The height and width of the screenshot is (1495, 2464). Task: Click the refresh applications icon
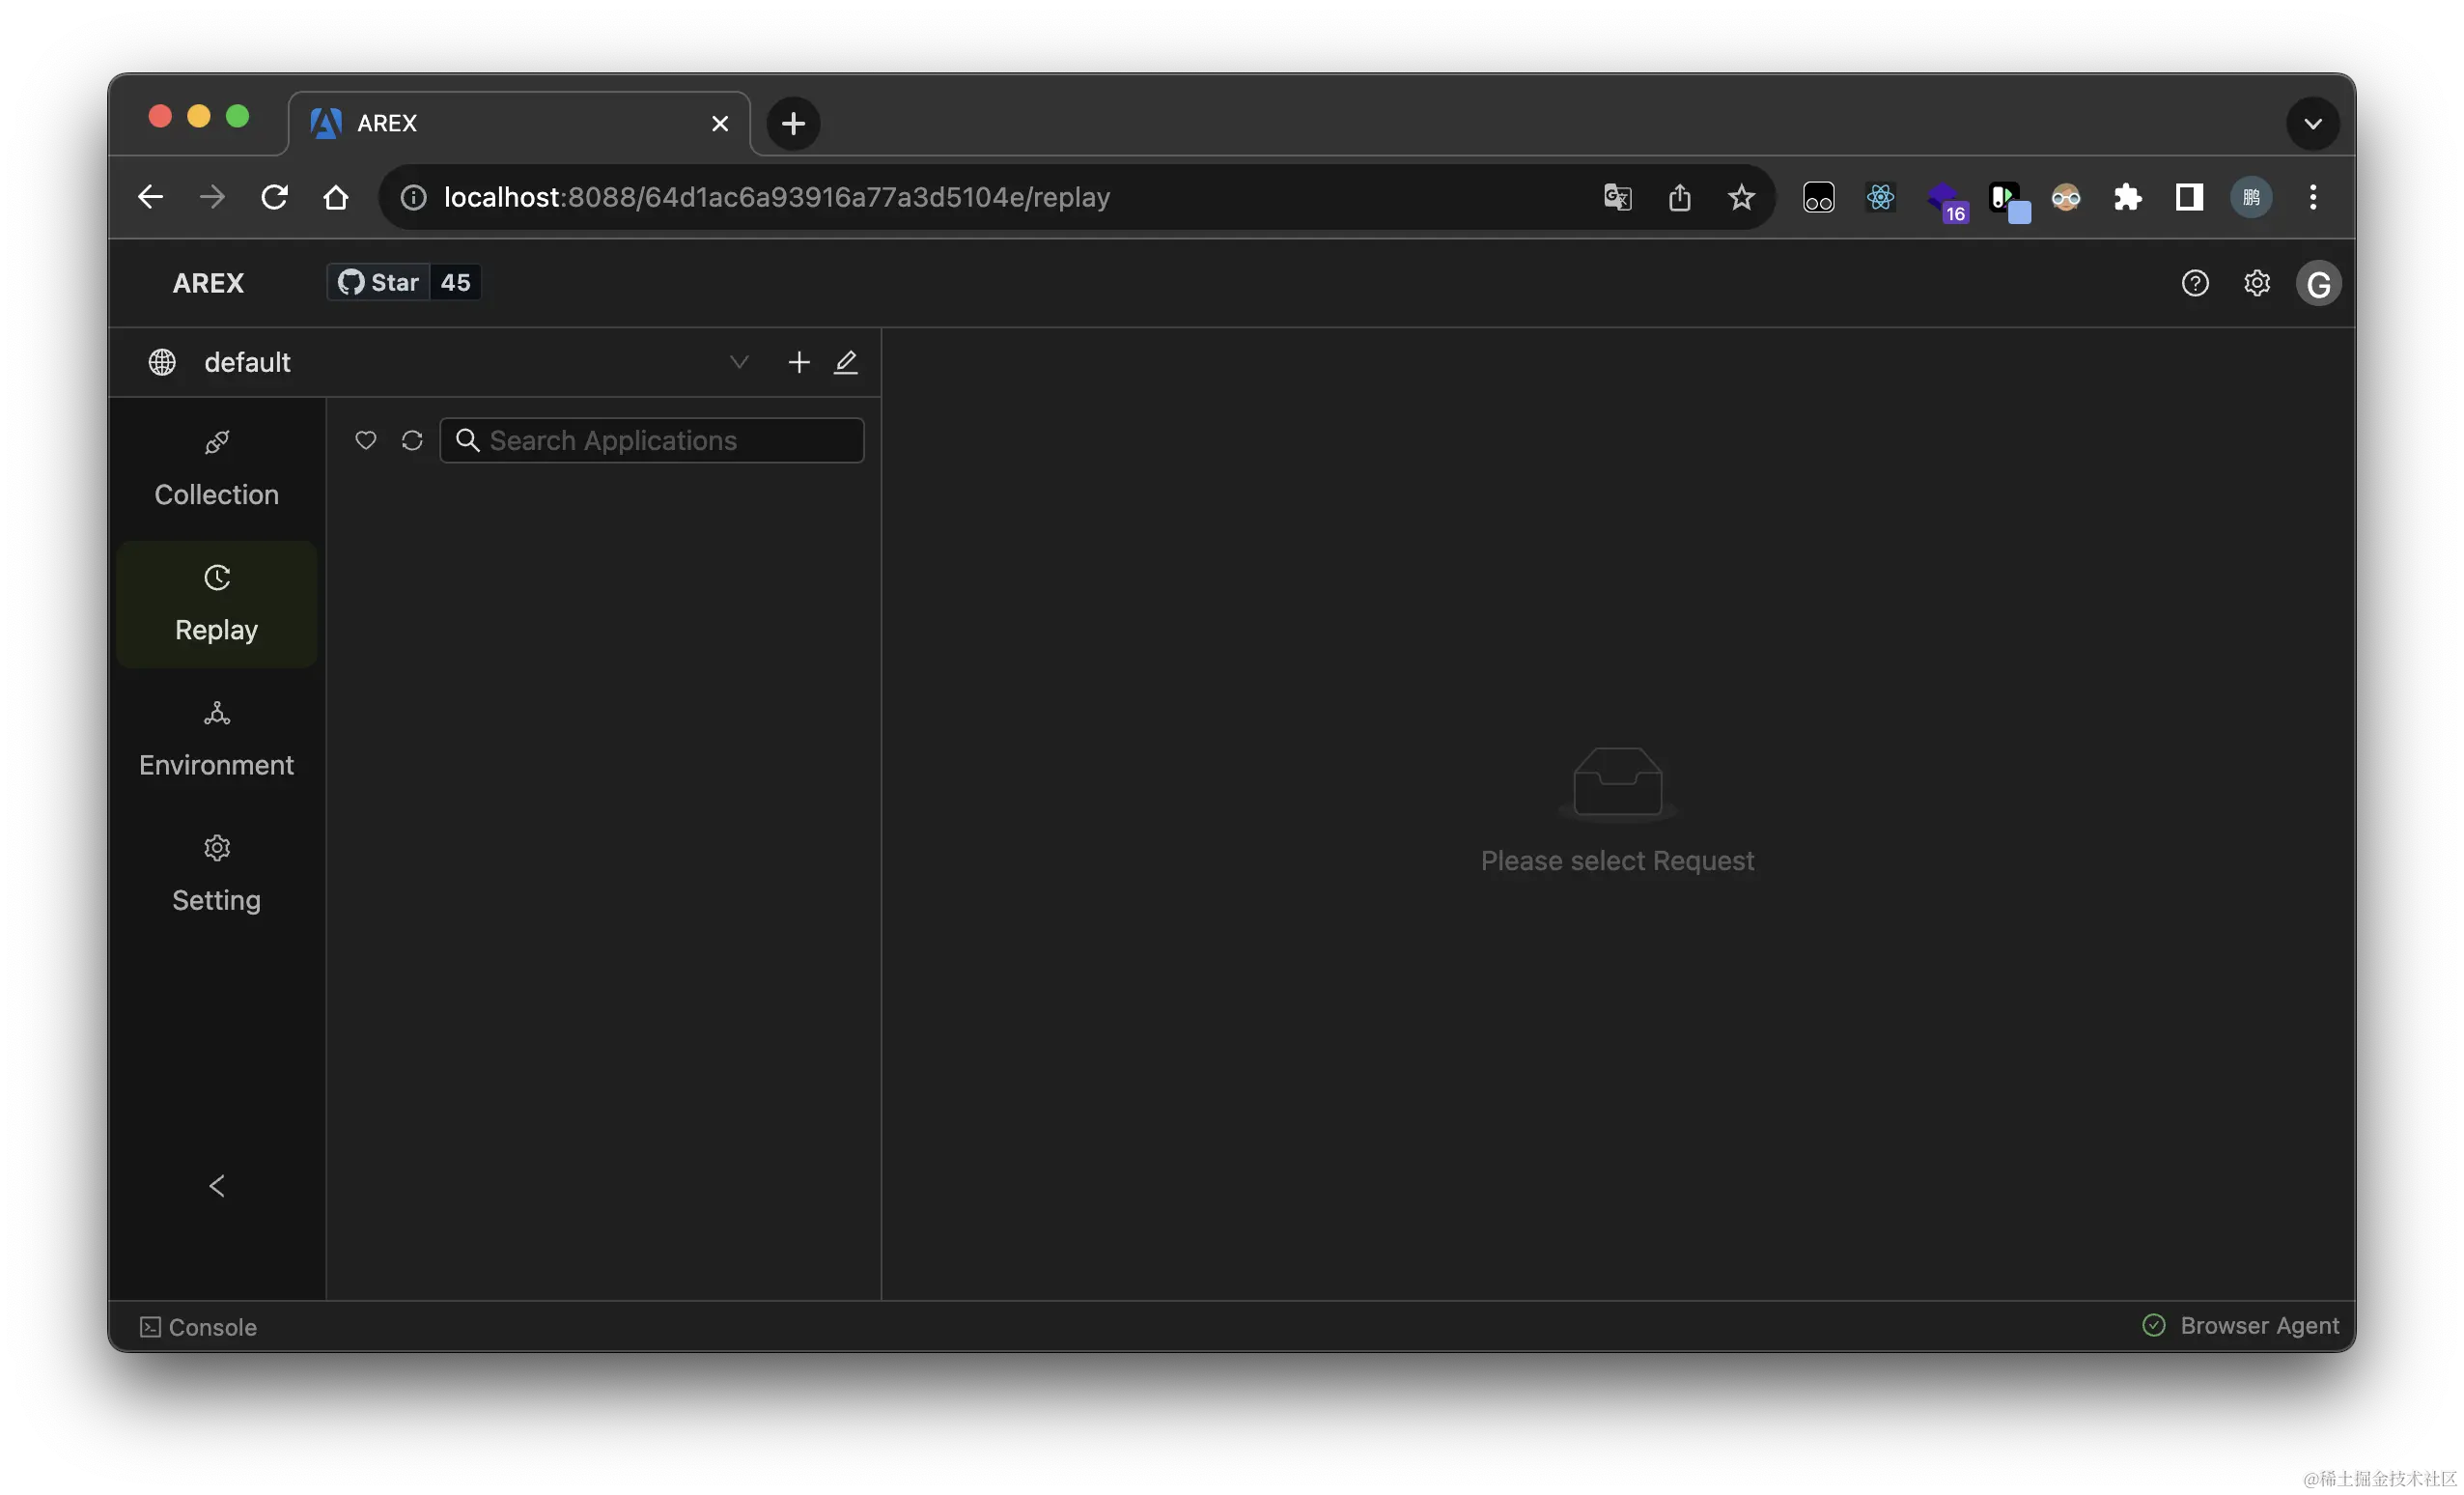[412, 441]
